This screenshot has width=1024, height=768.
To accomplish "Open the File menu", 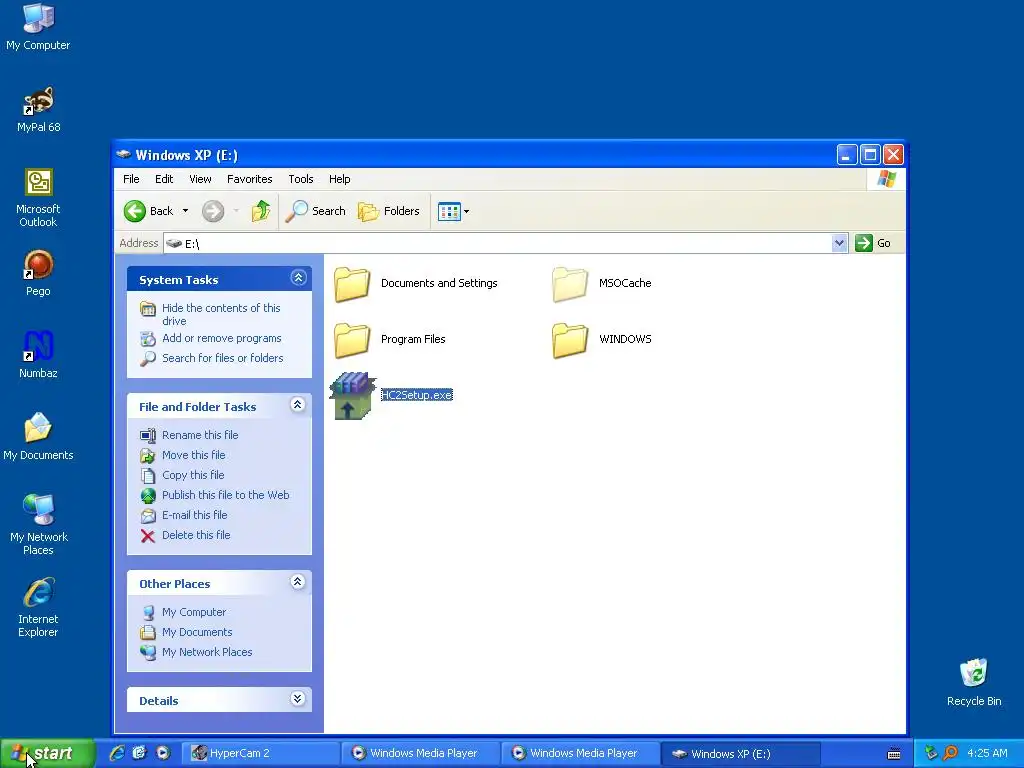I will [131, 179].
